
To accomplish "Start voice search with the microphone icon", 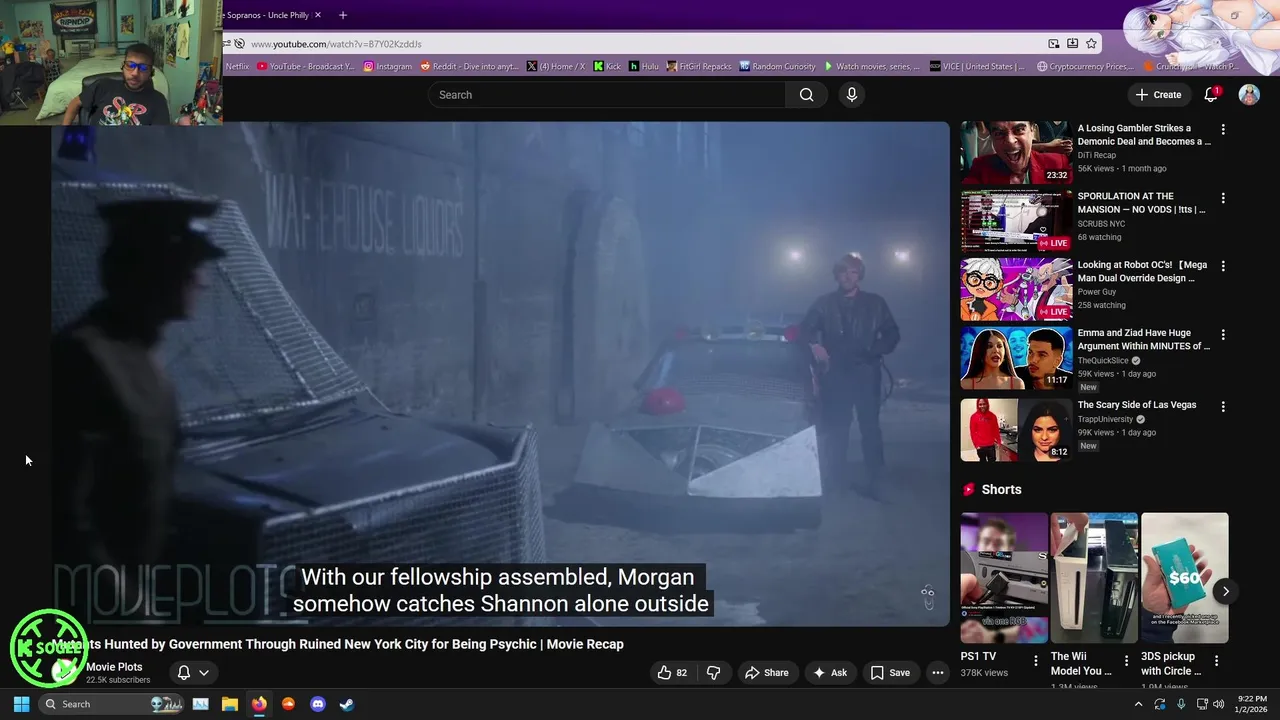I will tap(852, 95).
